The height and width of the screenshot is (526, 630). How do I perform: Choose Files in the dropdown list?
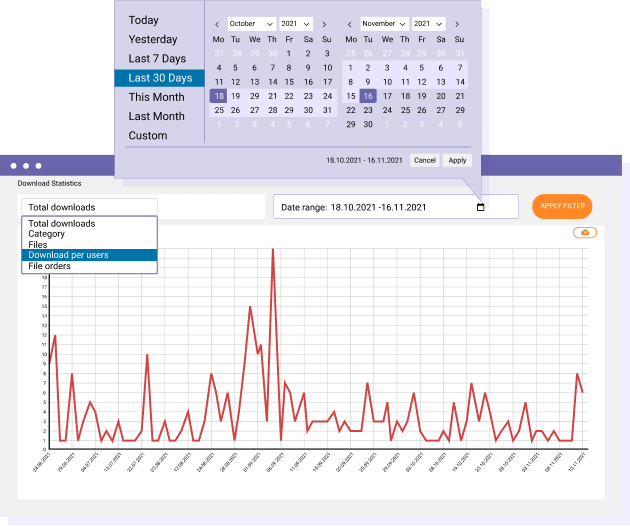pyautogui.click(x=89, y=245)
